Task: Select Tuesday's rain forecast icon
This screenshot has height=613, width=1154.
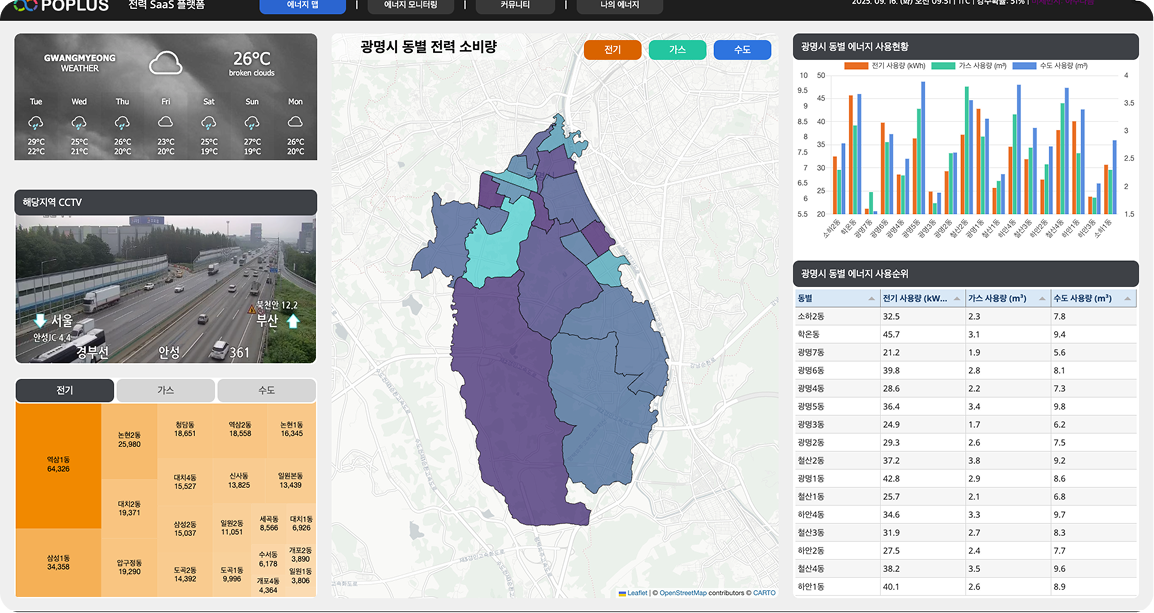Action: click(36, 123)
